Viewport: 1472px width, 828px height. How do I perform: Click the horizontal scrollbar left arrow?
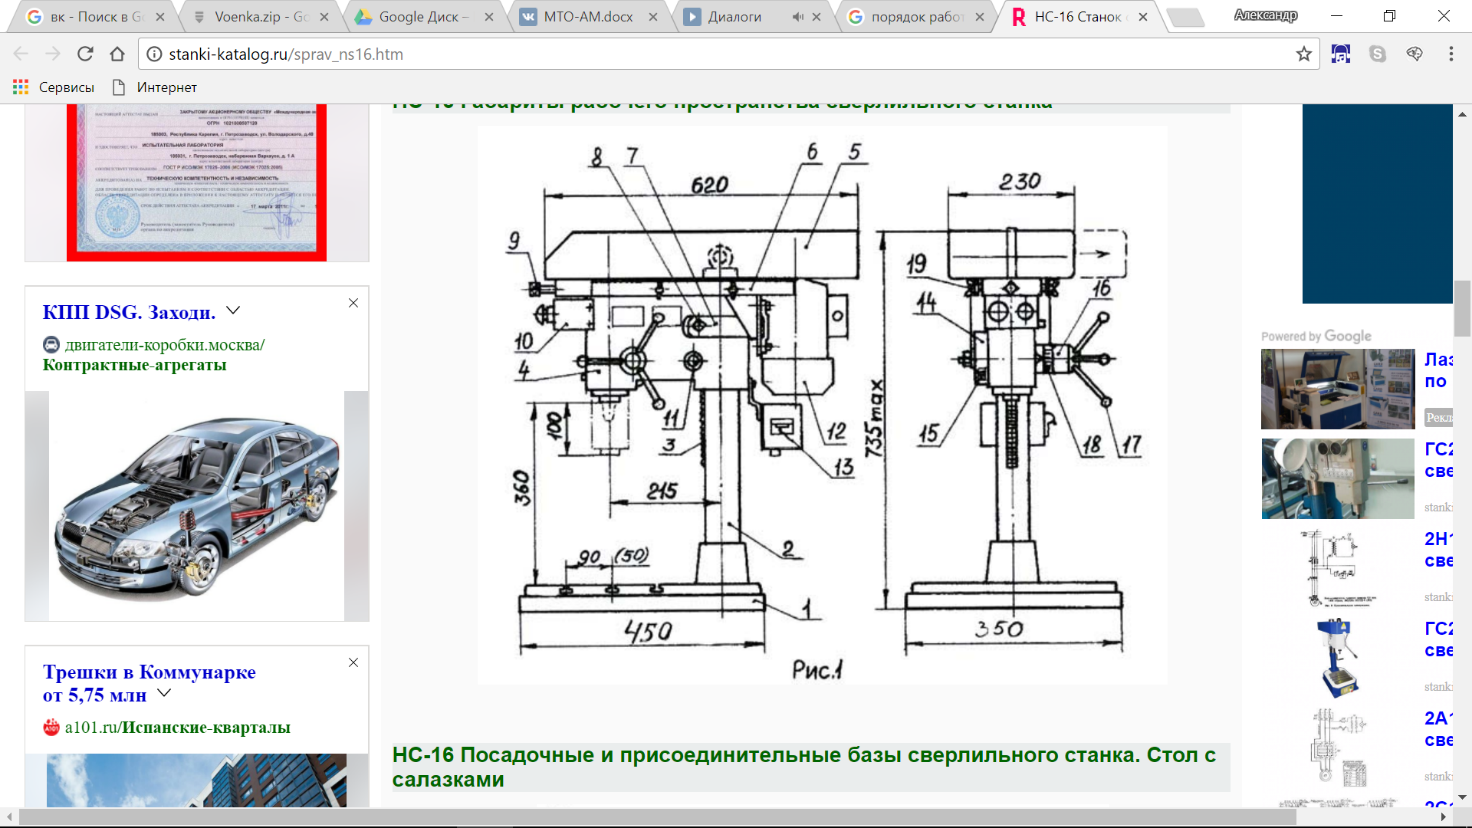[9, 817]
